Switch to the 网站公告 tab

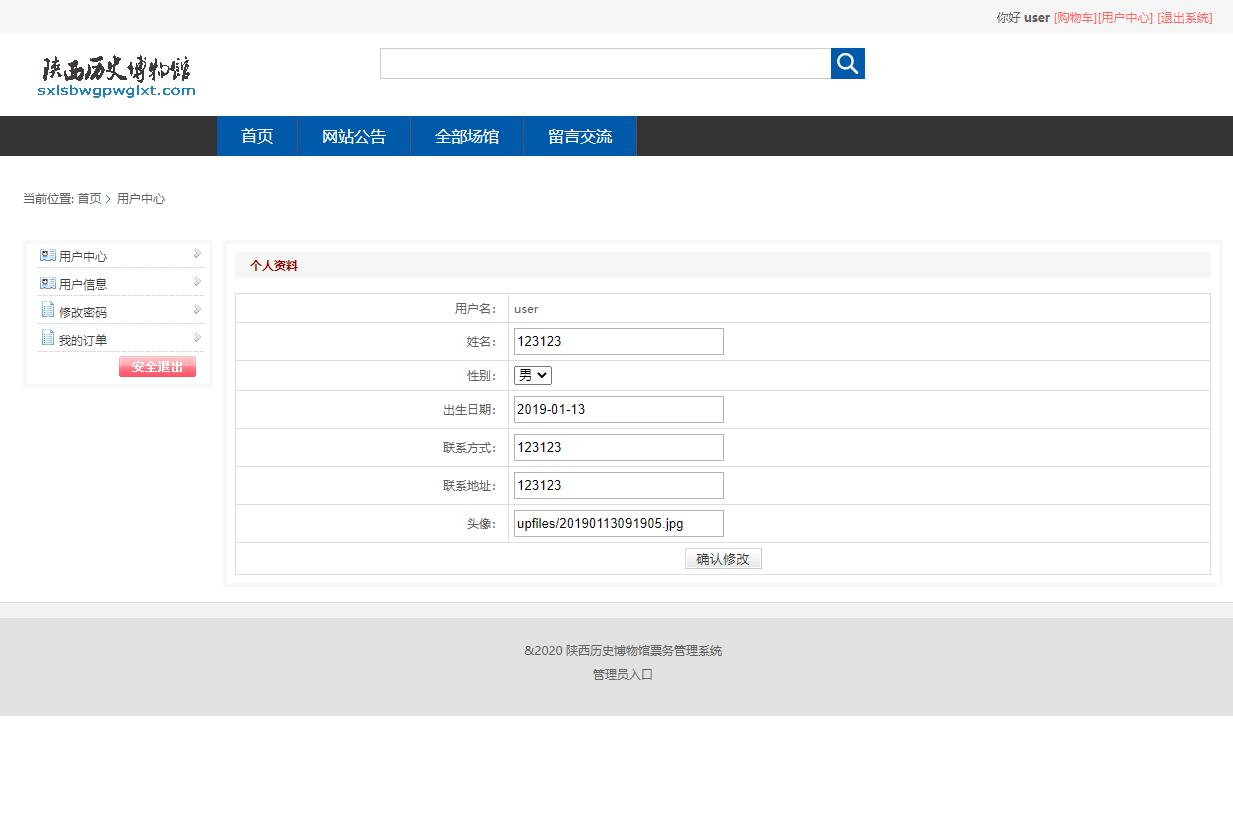[x=353, y=136]
